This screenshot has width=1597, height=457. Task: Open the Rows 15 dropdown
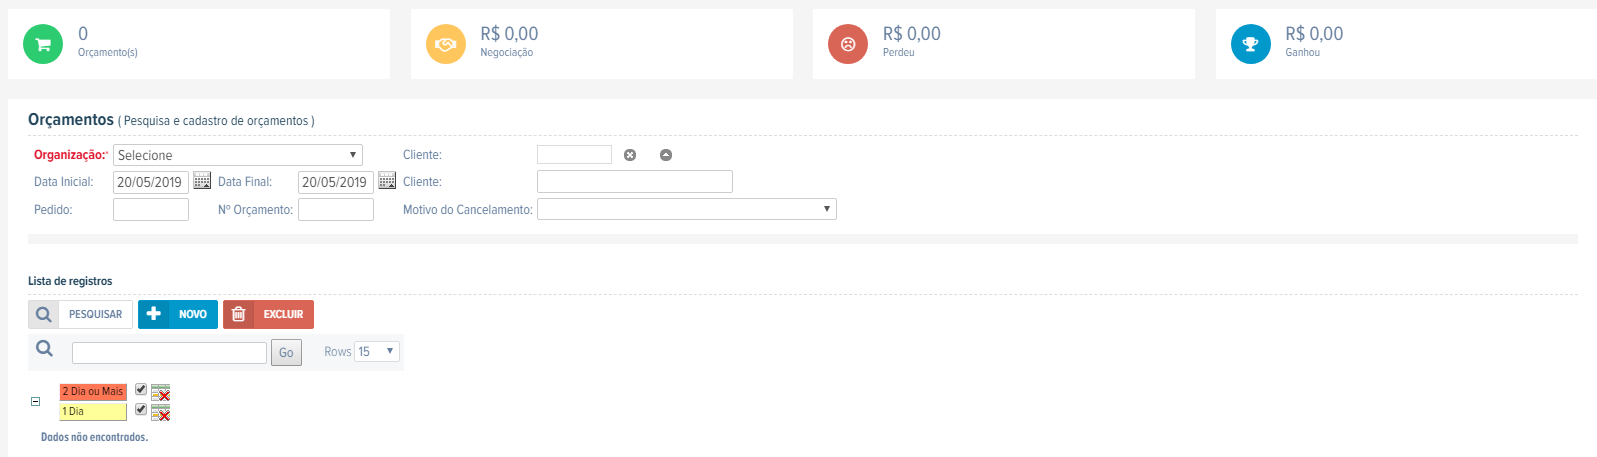pos(377,352)
